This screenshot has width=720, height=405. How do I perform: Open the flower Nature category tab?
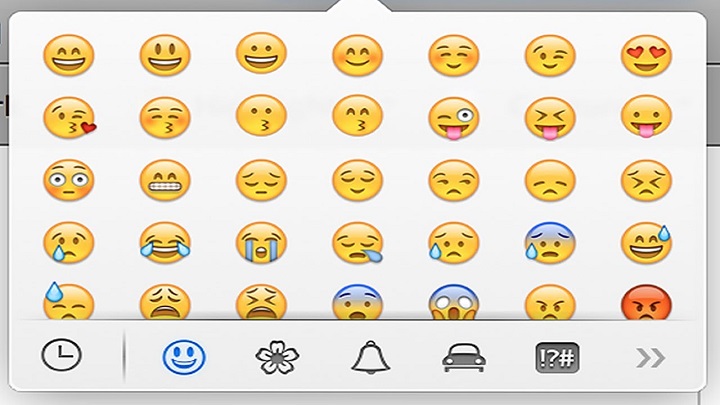tap(277, 357)
